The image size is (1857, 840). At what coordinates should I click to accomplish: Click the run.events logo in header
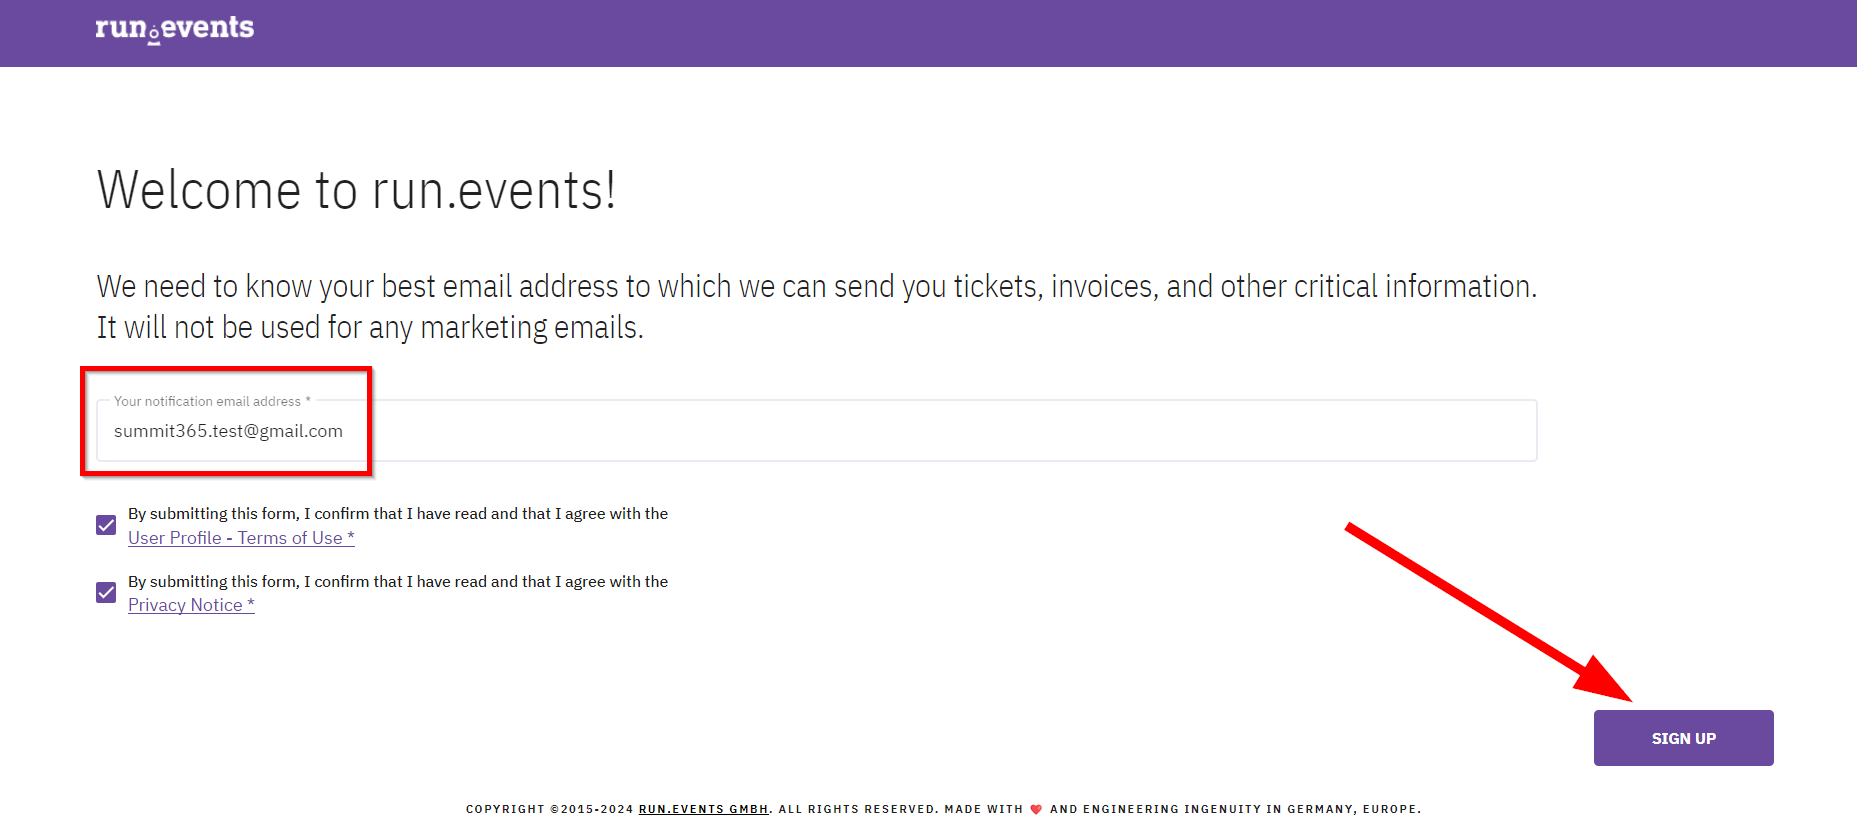tap(175, 29)
